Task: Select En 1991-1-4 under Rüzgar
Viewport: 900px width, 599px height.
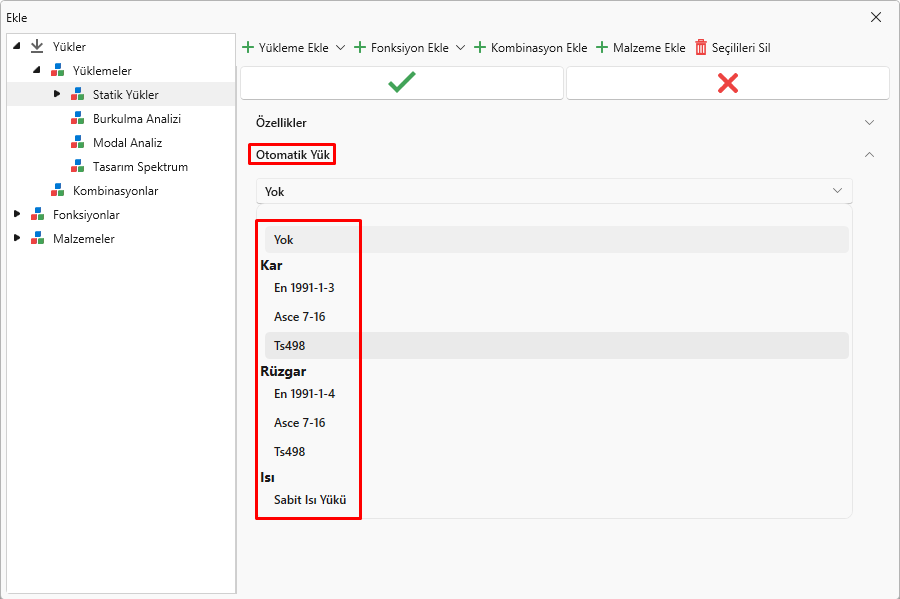Action: [x=304, y=394]
